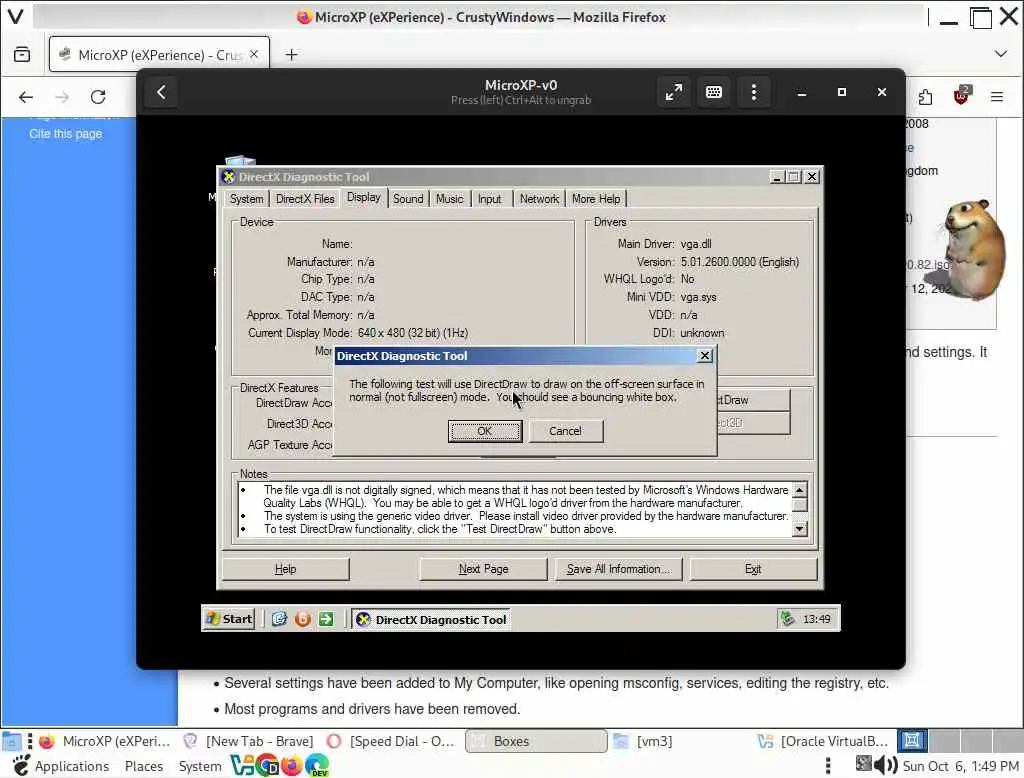1024x778 pixels.
Task: Open a new Firefox tab
Action: (291, 55)
